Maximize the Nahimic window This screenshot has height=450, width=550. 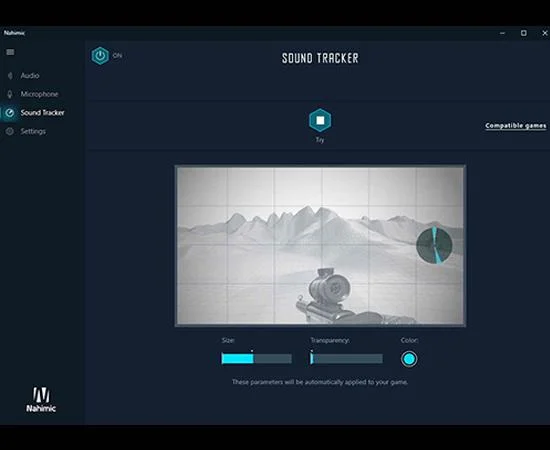[x=523, y=33]
